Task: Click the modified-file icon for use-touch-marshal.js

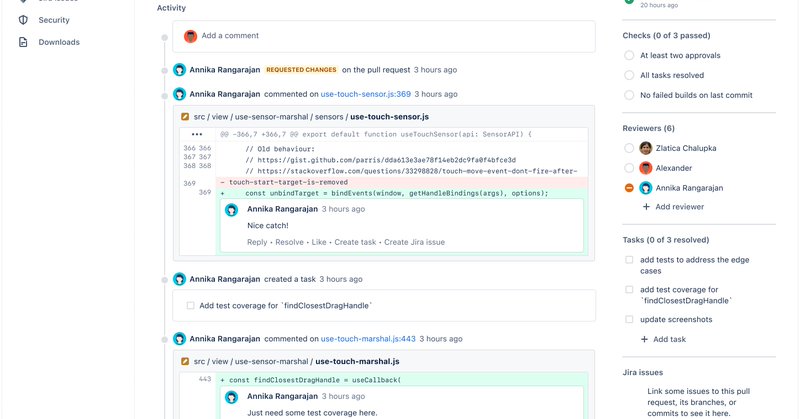Action: [x=185, y=361]
